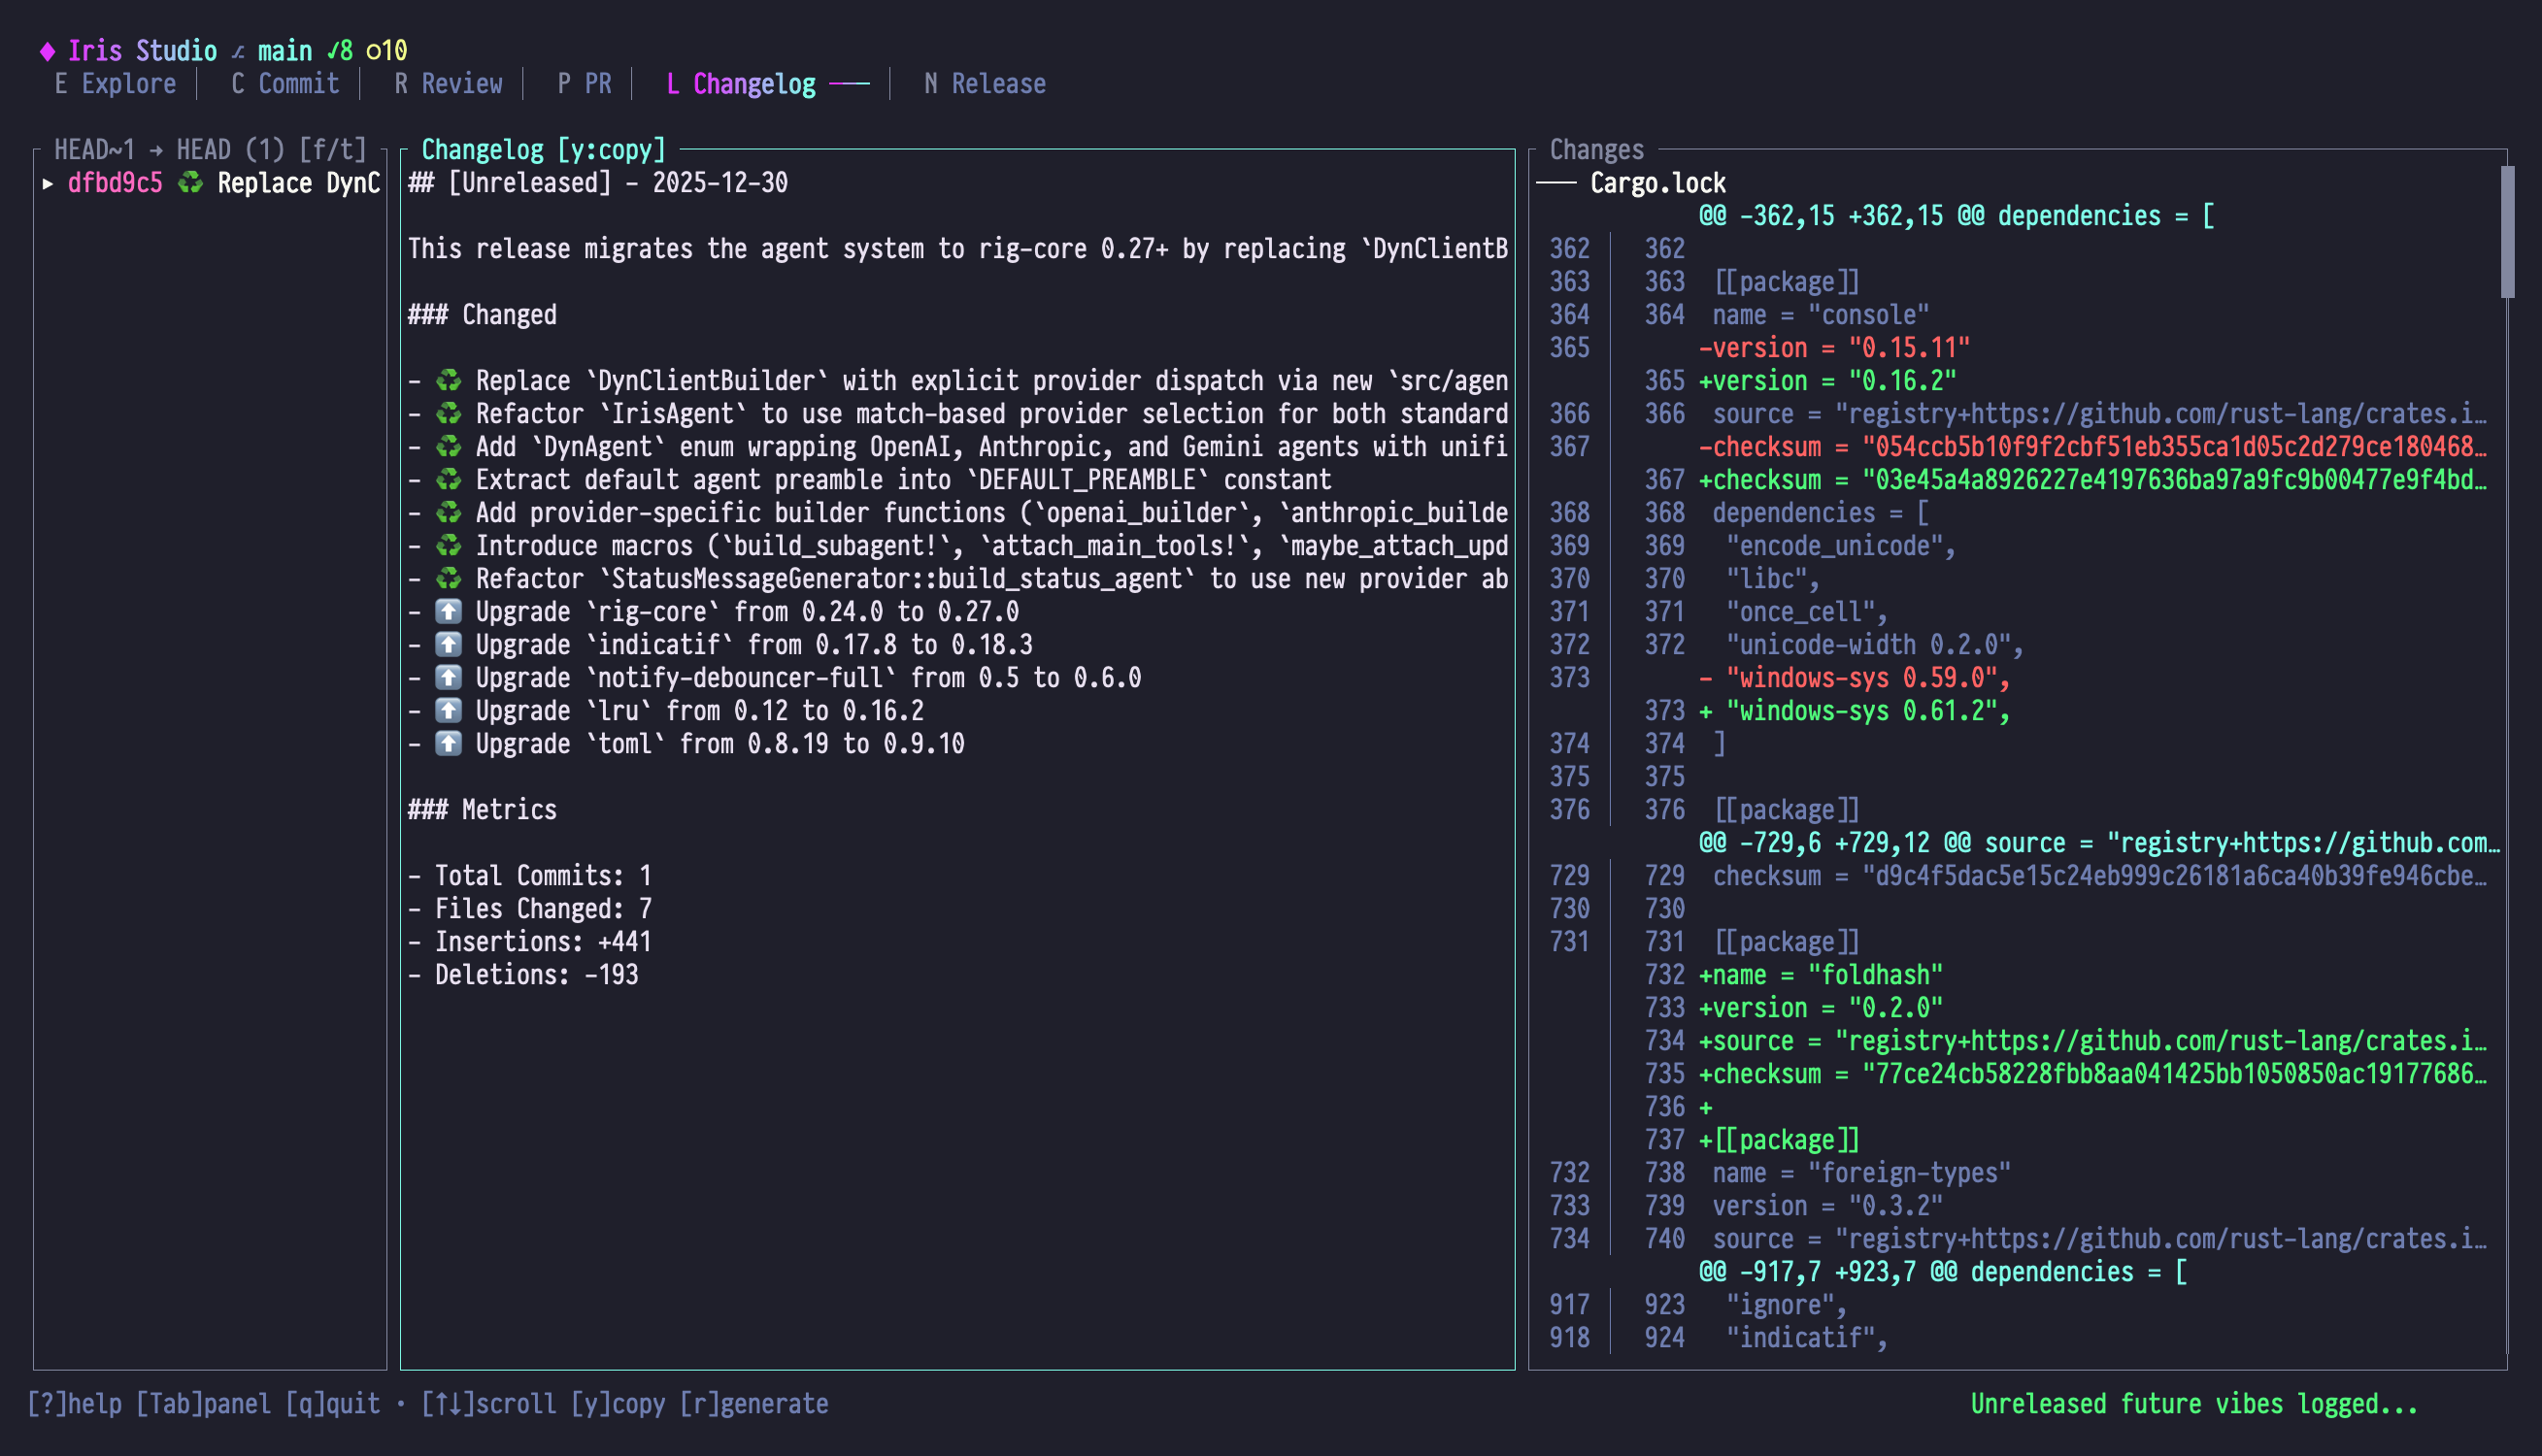Click y:copy in the Changelog header
The height and width of the screenshot is (1456, 2542).
click(613, 149)
